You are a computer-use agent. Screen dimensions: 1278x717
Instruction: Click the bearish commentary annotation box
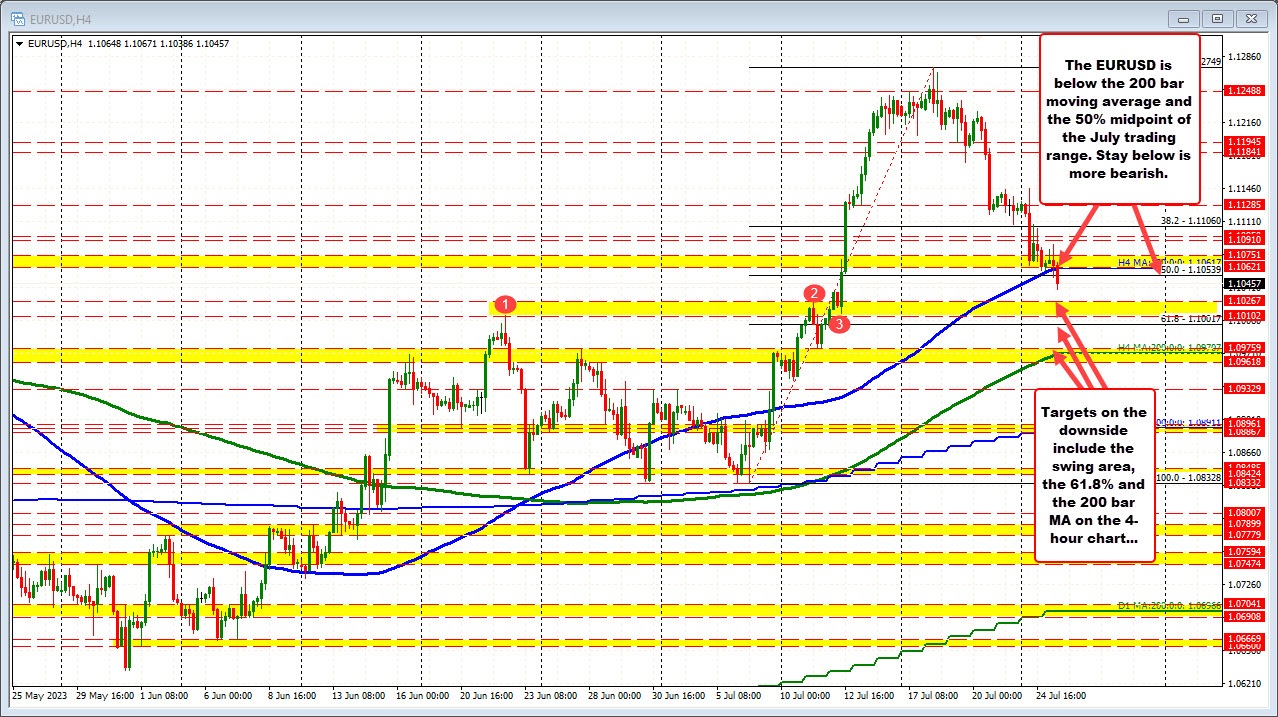click(x=1120, y=118)
